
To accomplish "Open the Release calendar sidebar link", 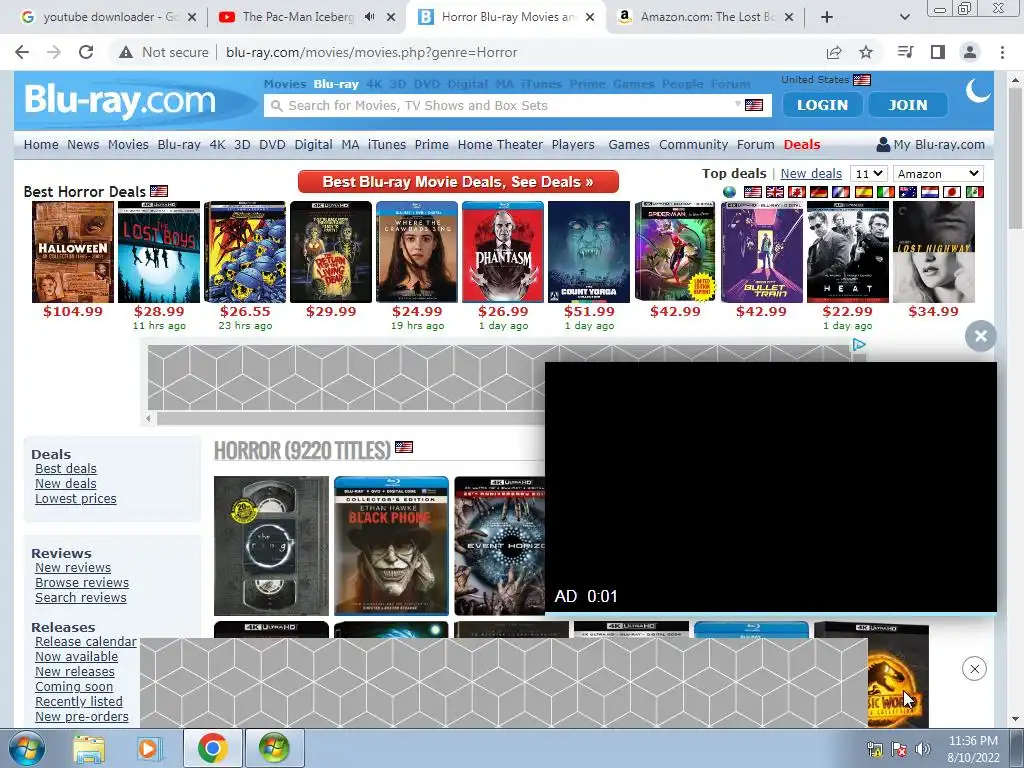I will [86, 642].
